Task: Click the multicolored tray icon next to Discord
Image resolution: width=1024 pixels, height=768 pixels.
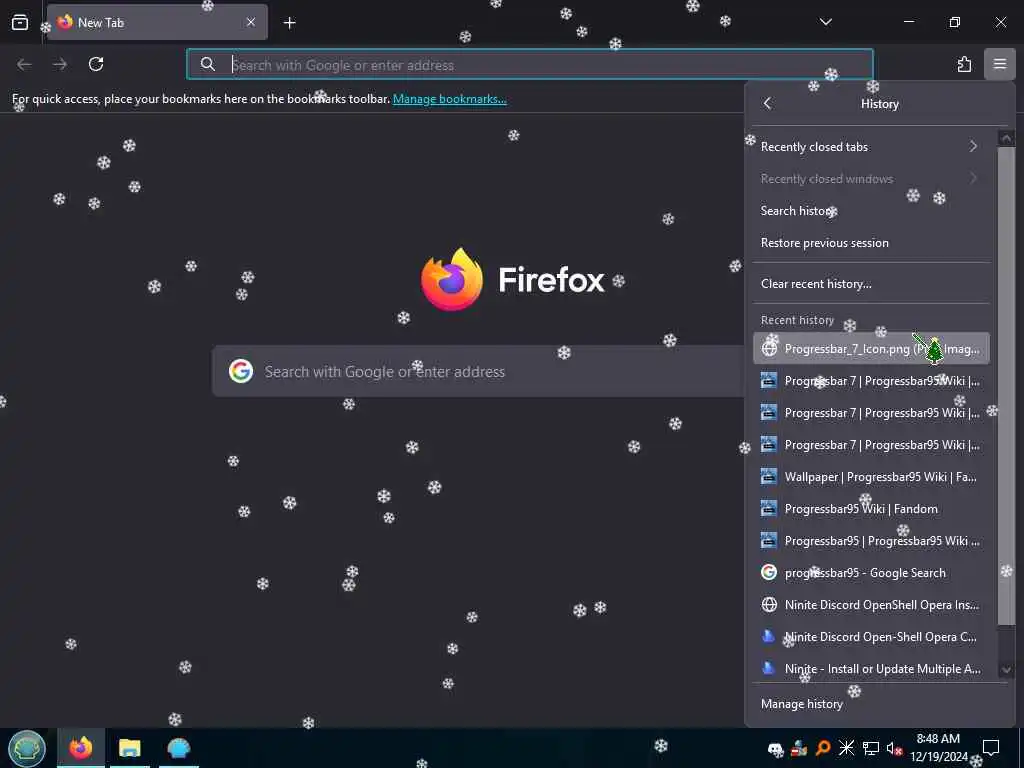Action: click(x=799, y=748)
